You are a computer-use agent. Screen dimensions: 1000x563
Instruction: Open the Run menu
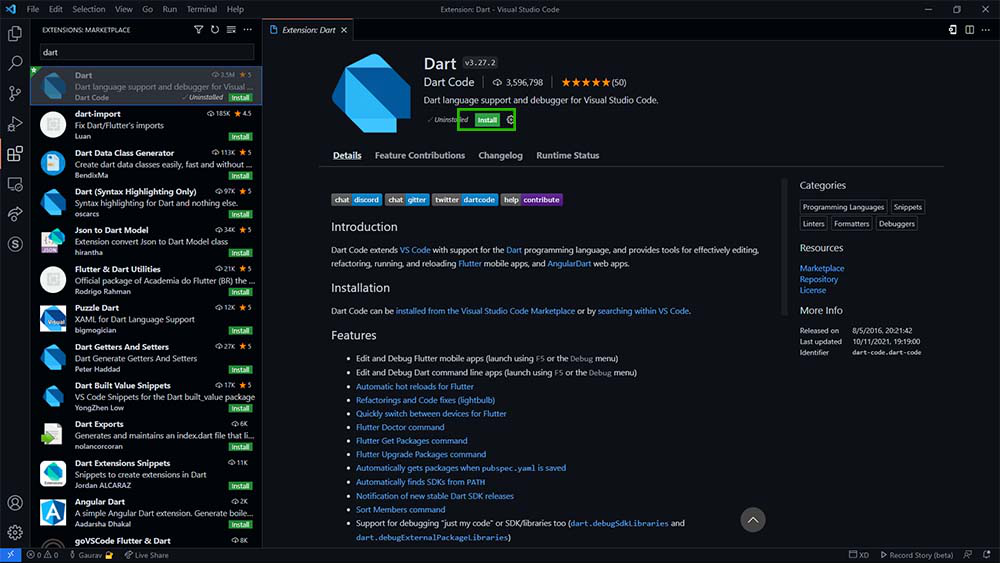tap(170, 9)
